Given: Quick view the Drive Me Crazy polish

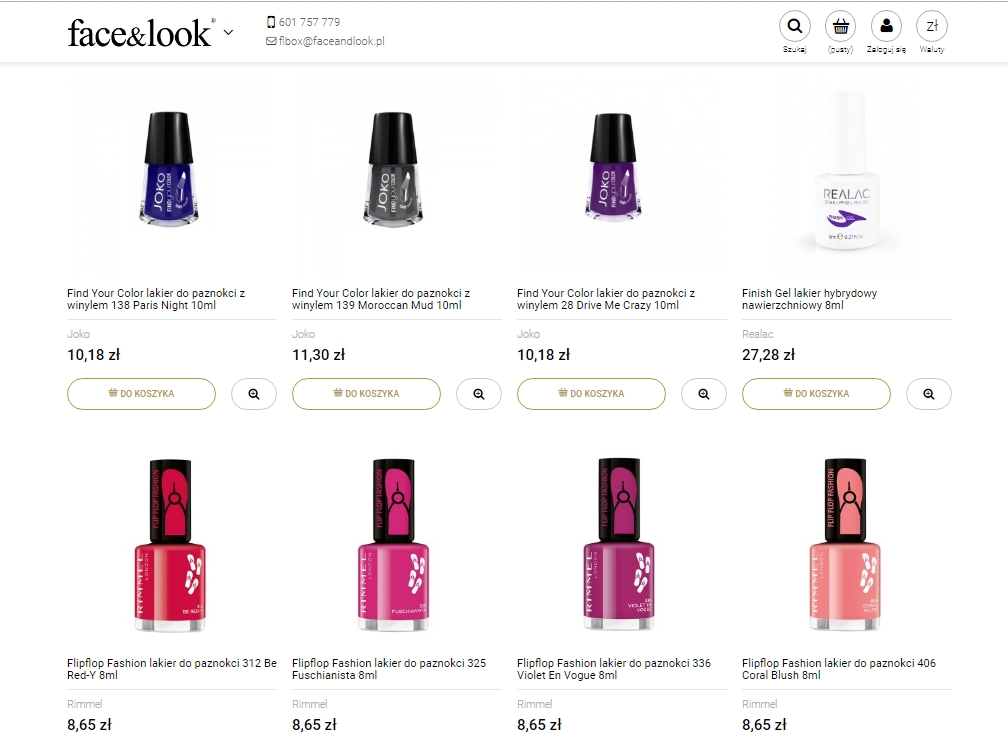Looking at the screenshot, I should coord(704,394).
